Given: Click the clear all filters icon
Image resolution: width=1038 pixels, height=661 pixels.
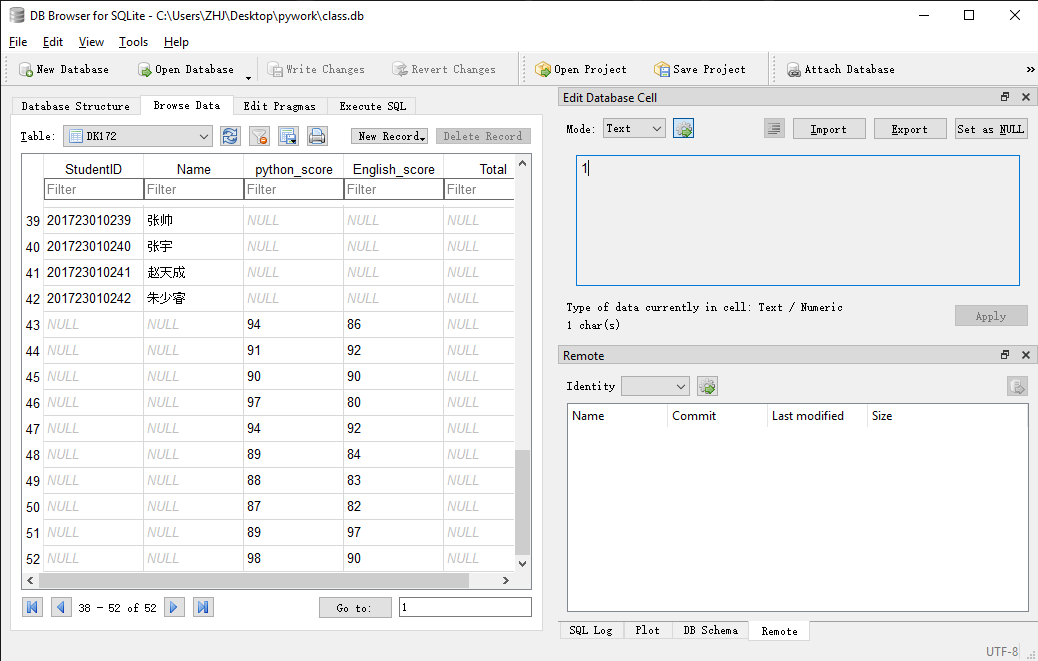Looking at the screenshot, I should coord(260,136).
